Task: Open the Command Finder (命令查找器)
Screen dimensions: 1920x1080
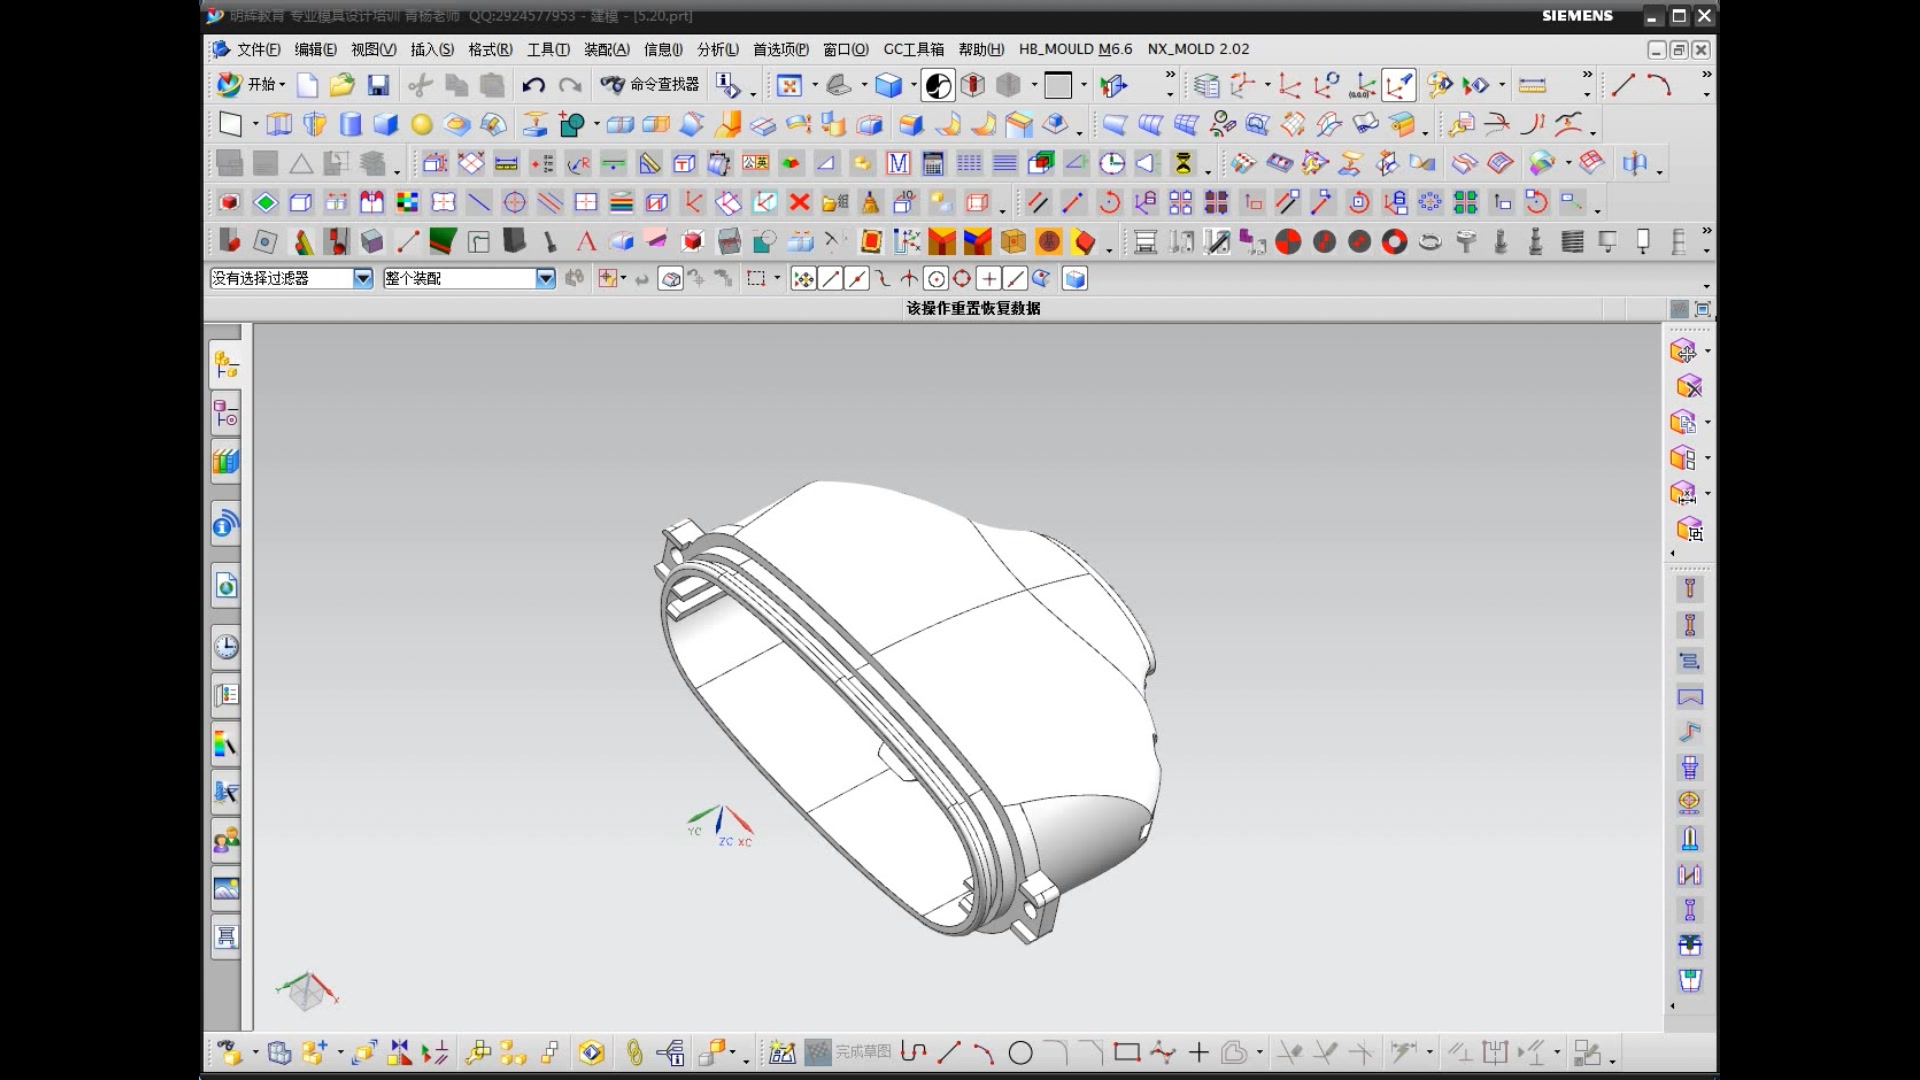Action: click(650, 85)
